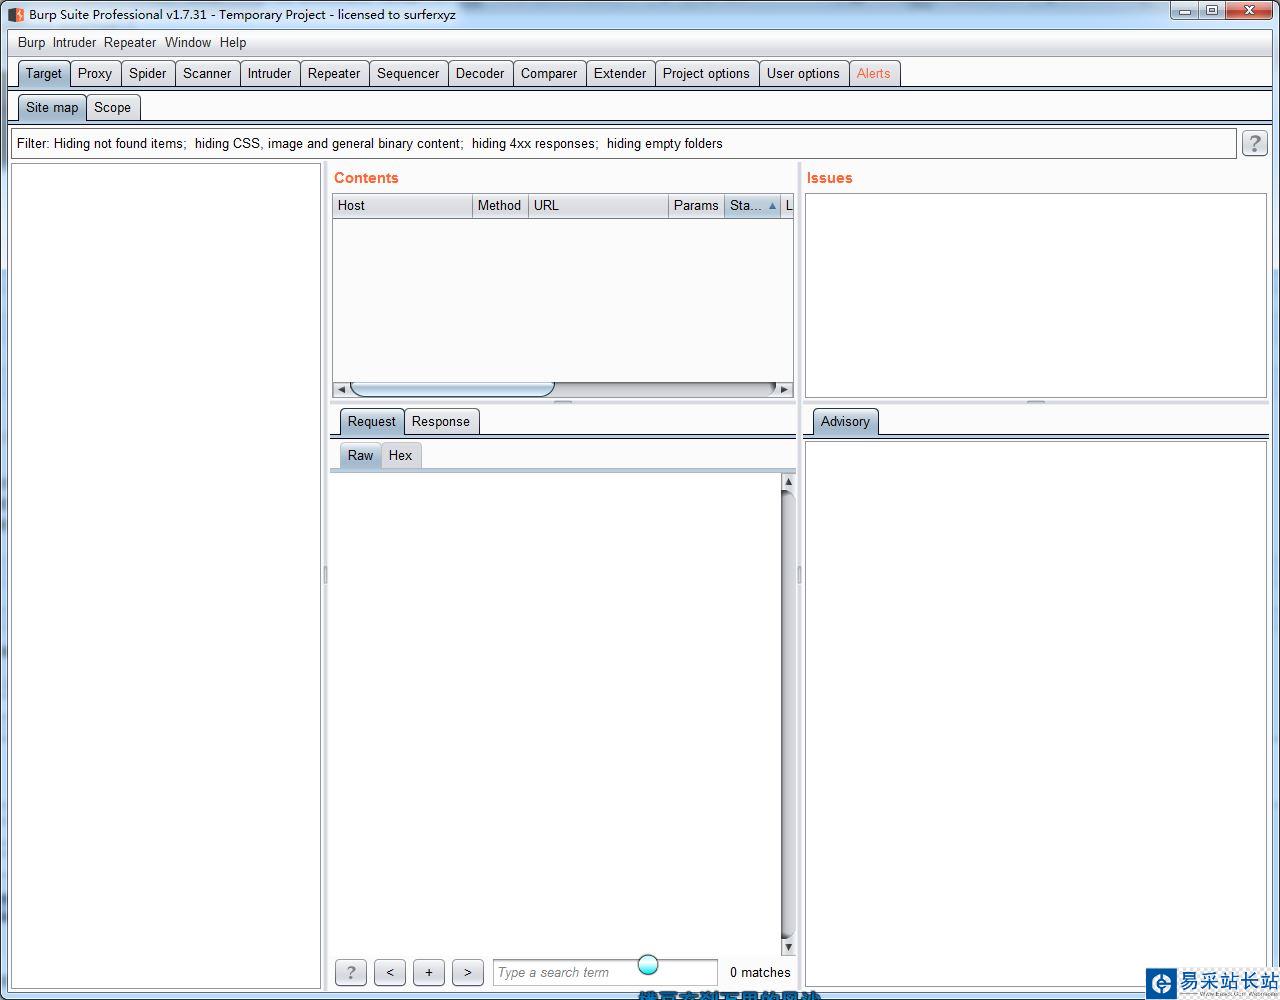Image resolution: width=1280 pixels, height=1000 pixels.
Task: Close the Burp Suite window
Action: [1249, 11]
